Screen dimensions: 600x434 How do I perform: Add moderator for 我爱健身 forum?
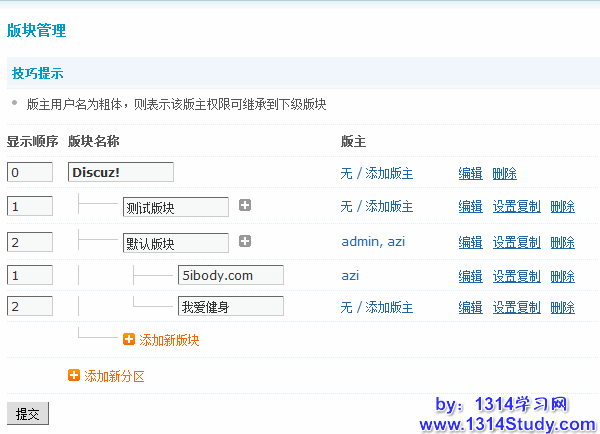377,308
